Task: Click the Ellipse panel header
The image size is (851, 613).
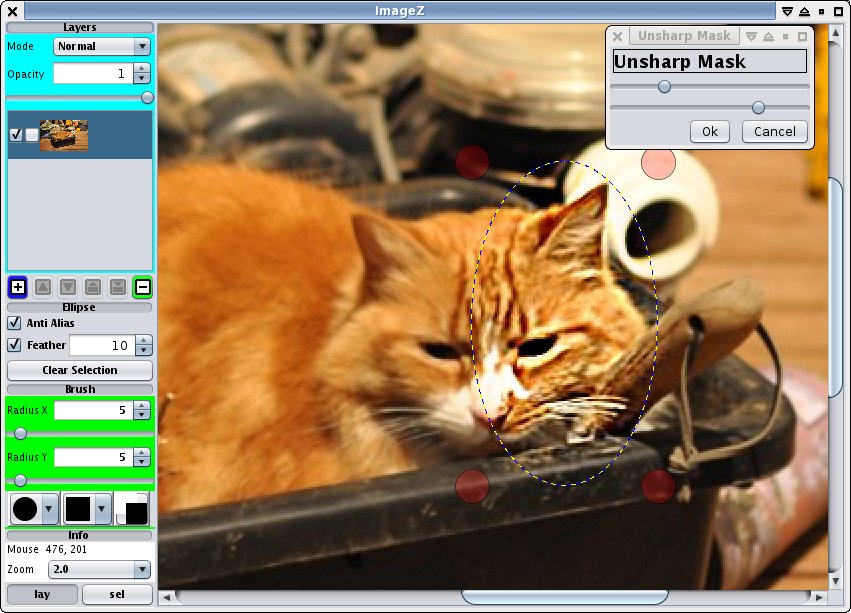Action: (x=79, y=307)
